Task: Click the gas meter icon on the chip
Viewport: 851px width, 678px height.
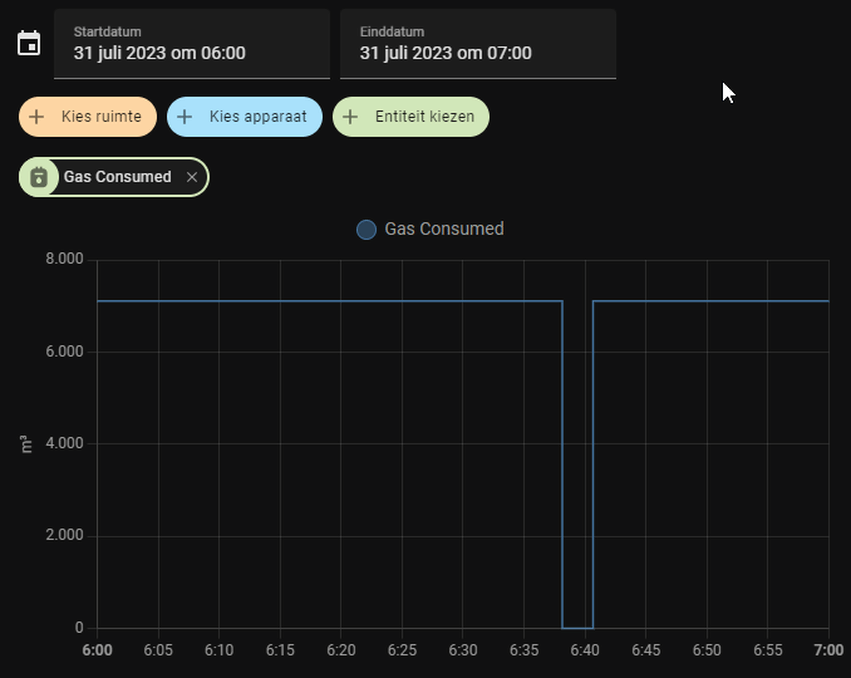Action: click(39, 177)
